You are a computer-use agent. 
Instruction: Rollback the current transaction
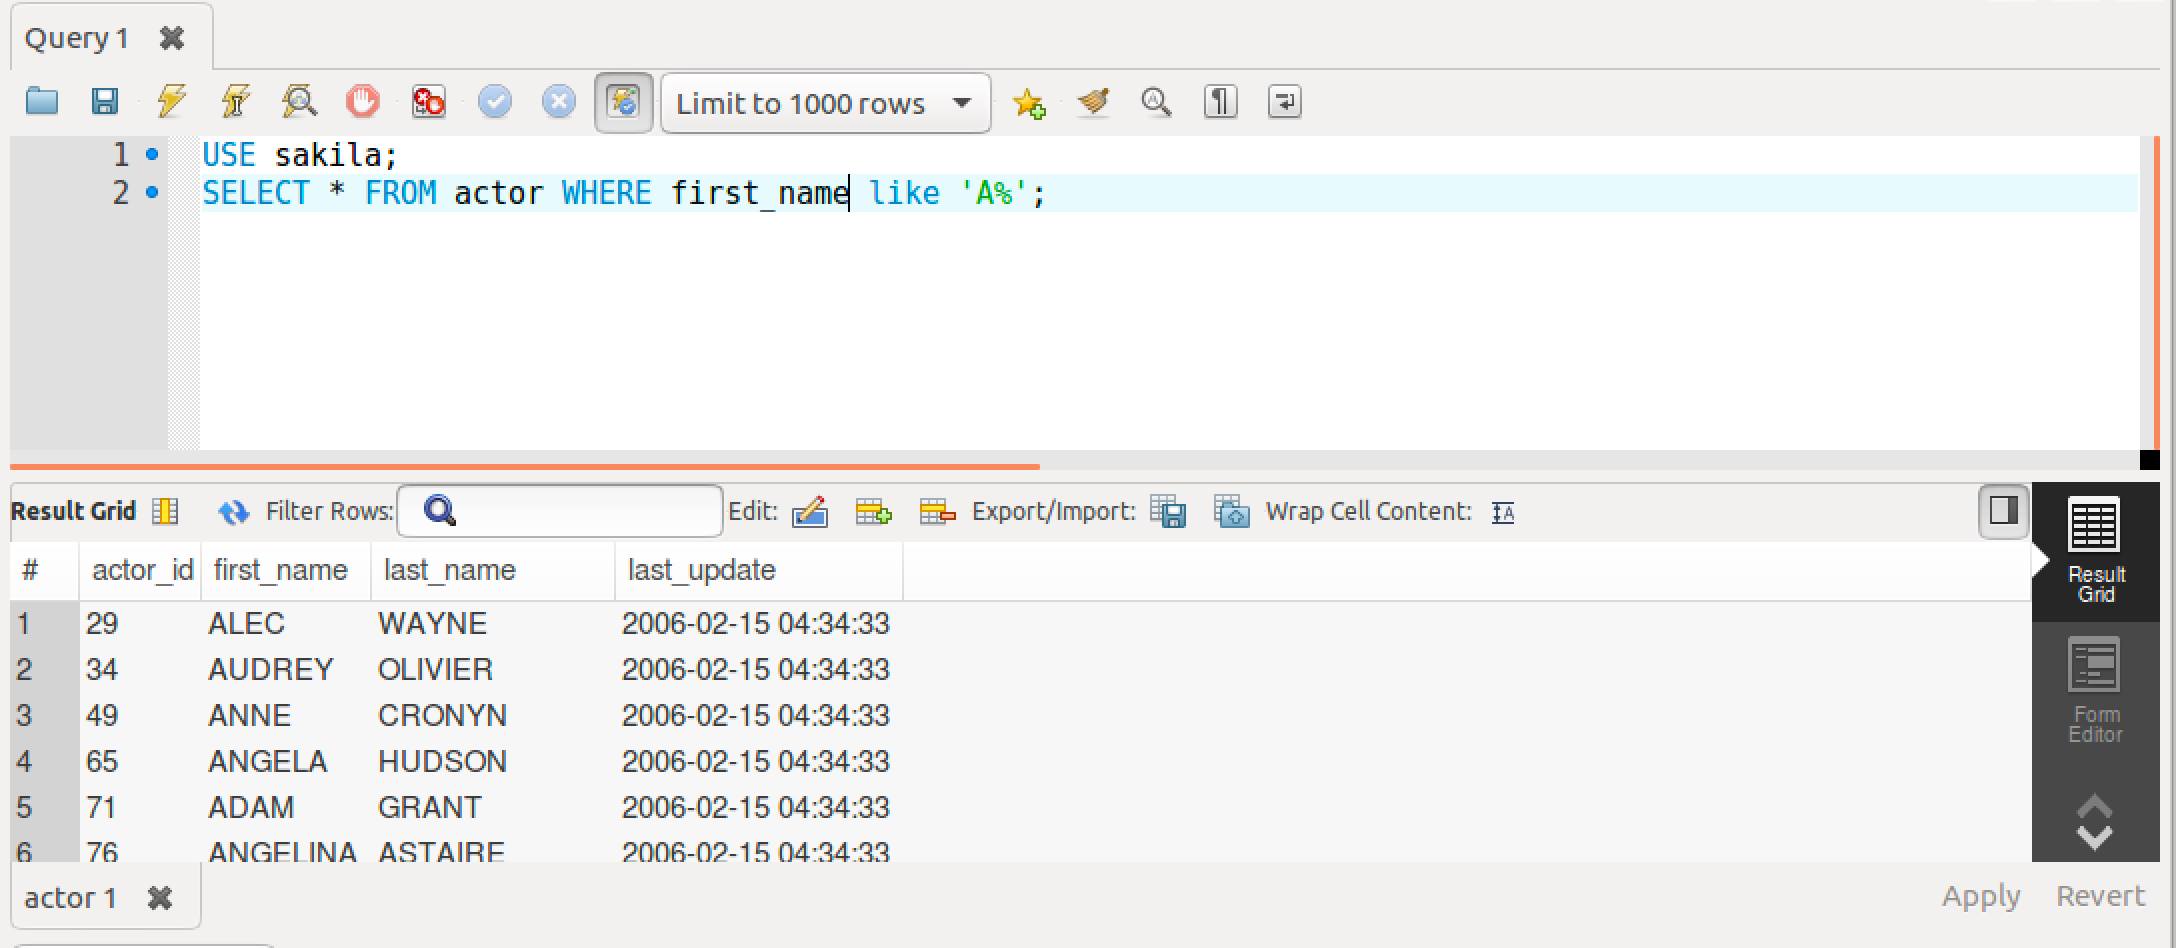click(558, 102)
